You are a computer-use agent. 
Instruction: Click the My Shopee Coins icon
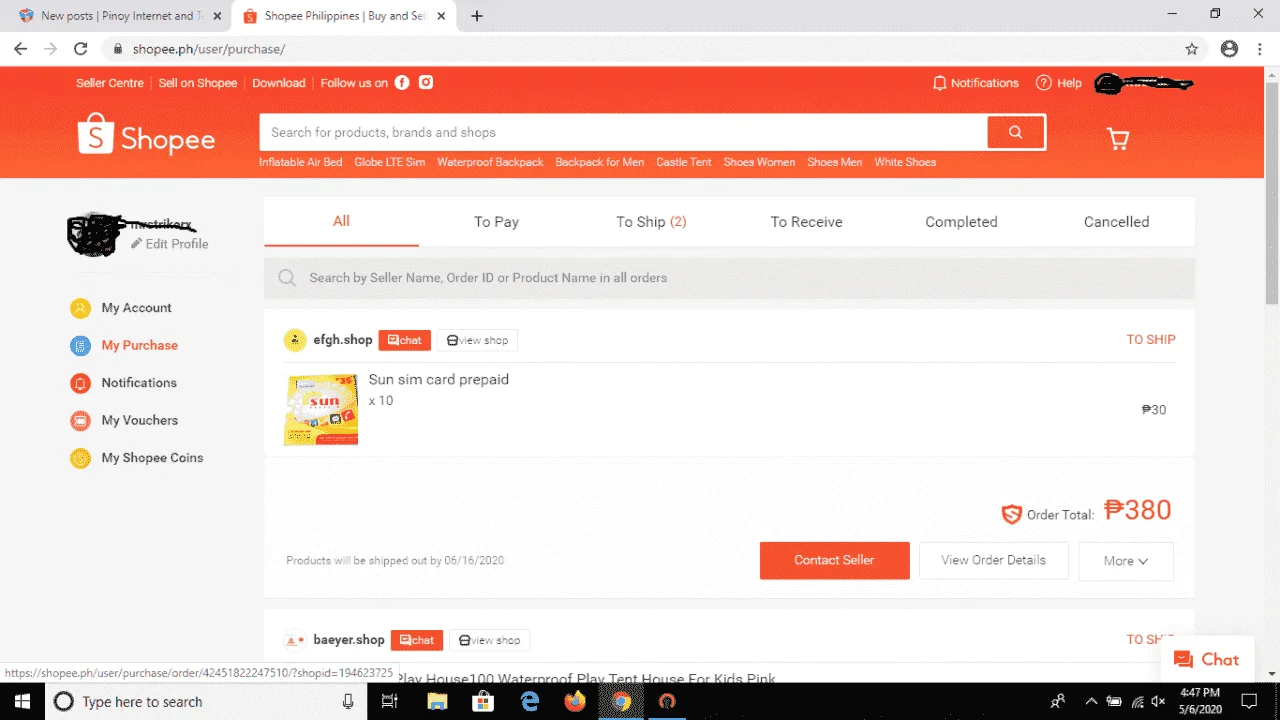click(80, 458)
